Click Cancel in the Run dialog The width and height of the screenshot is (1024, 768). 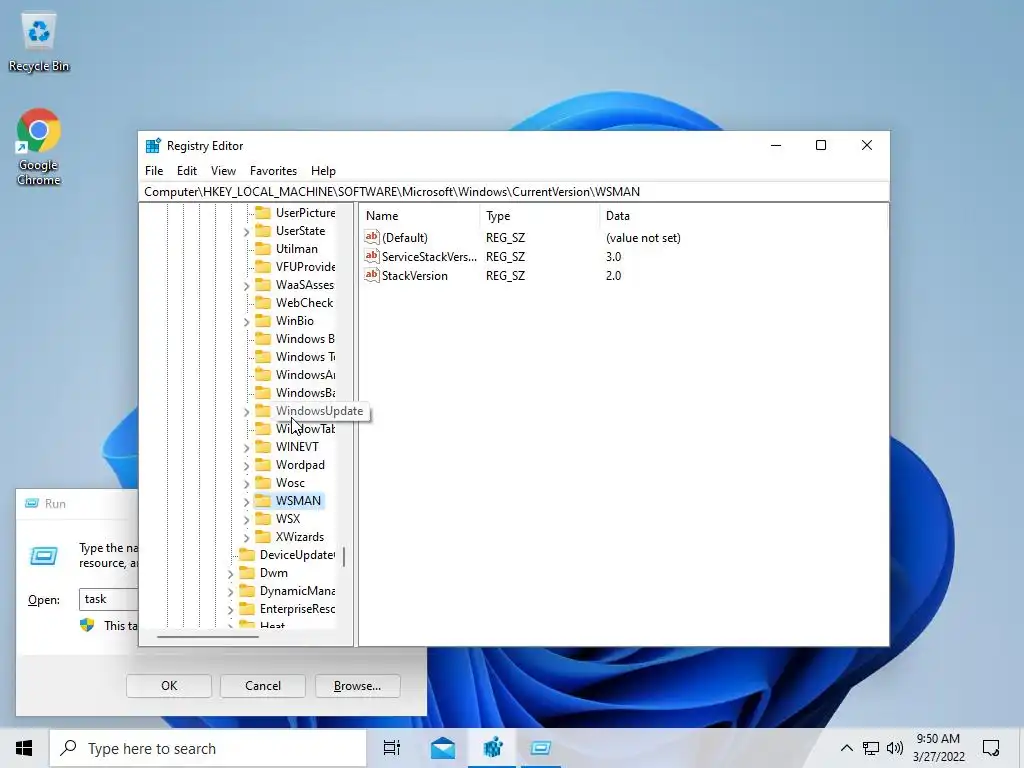[263, 686]
